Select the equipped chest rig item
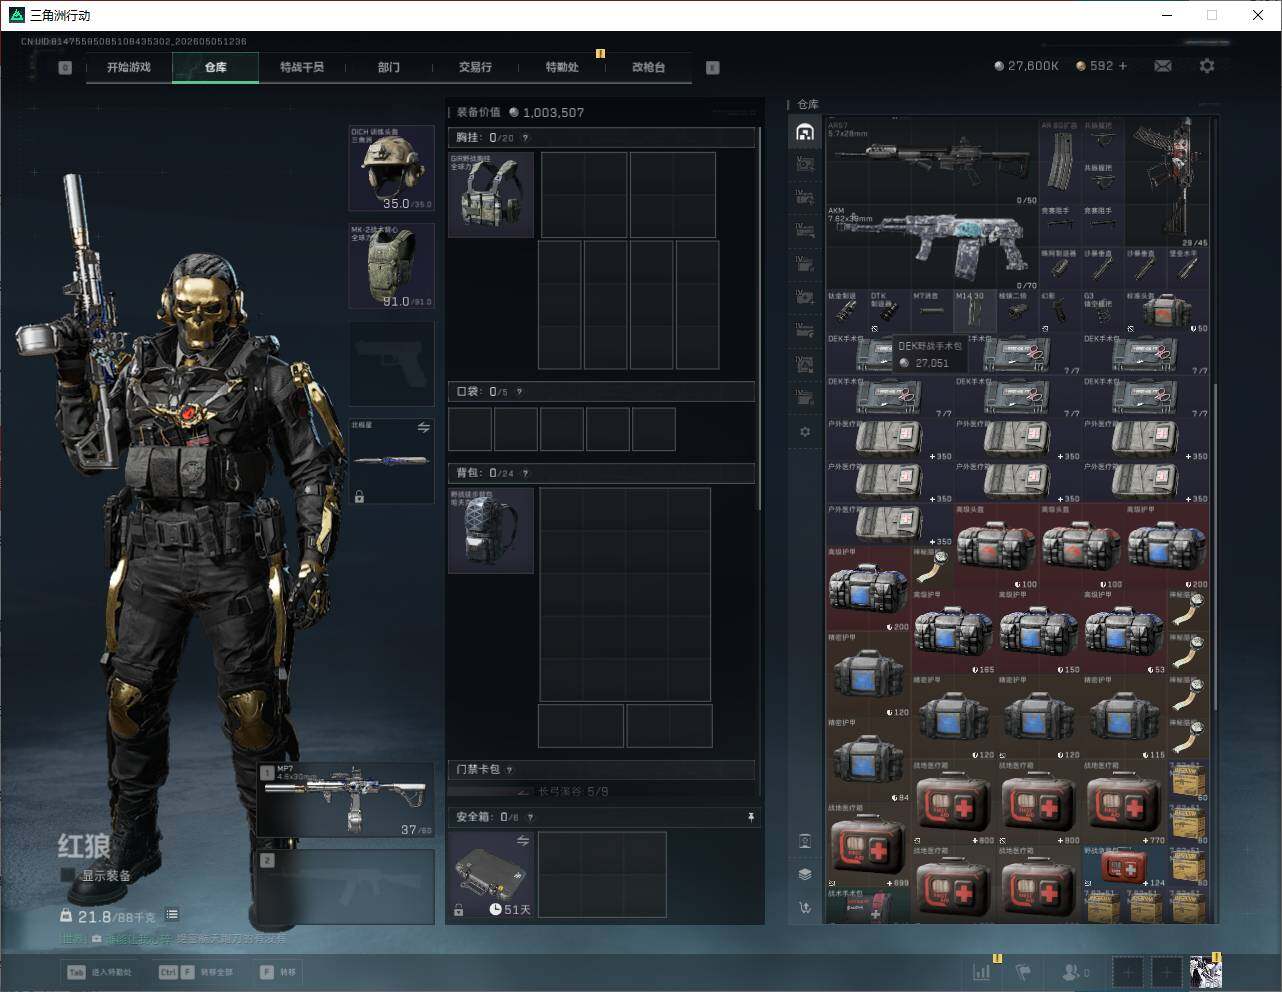Viewport: 1282px width, 992px height. 491,194
